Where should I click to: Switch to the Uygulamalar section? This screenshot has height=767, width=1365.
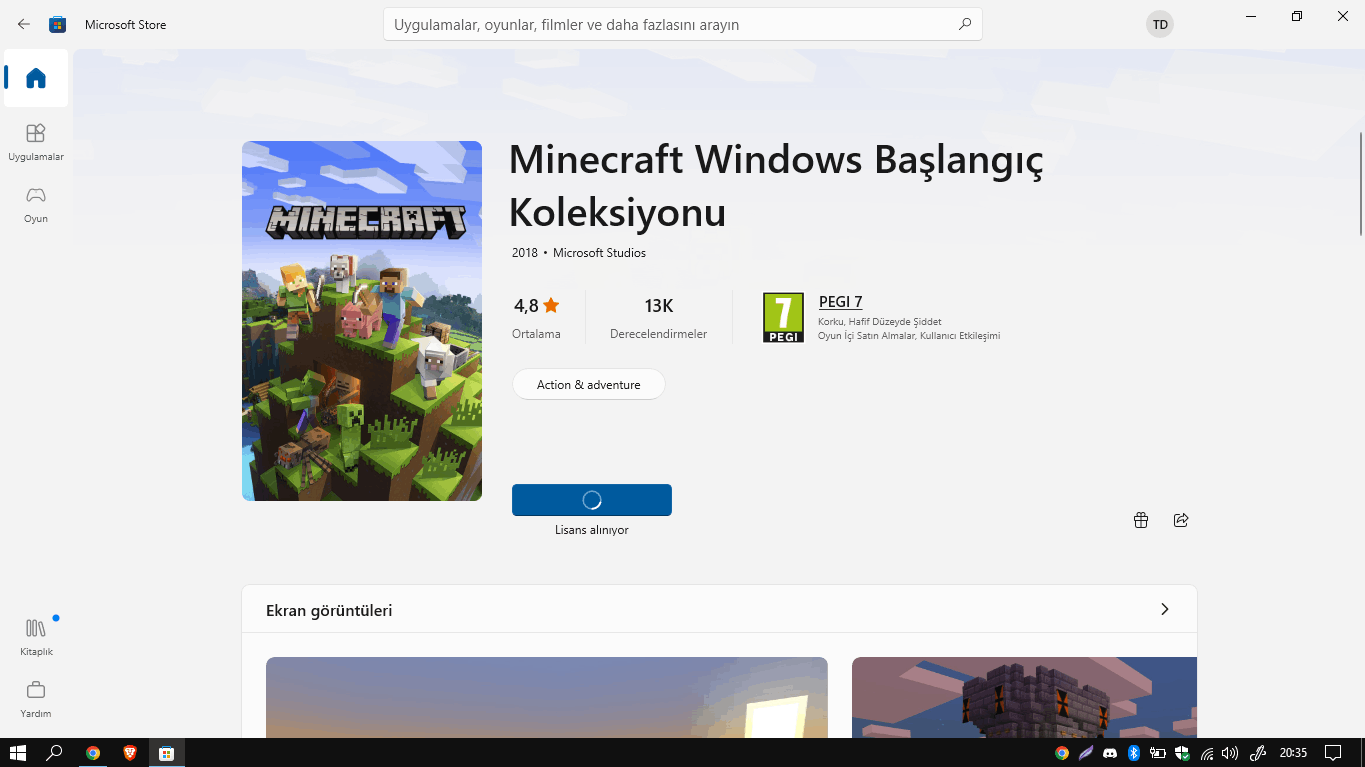tap(35, 140)
